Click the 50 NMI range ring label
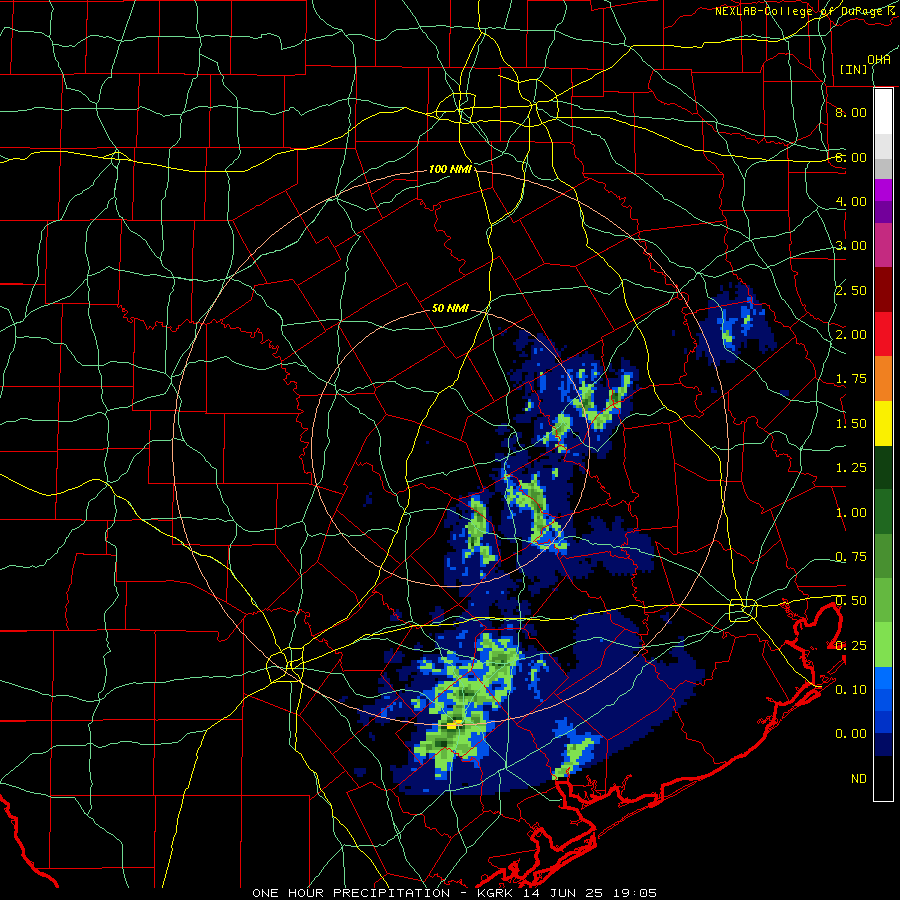Screen dimensions: 900x900 click(x=450, y=308)
